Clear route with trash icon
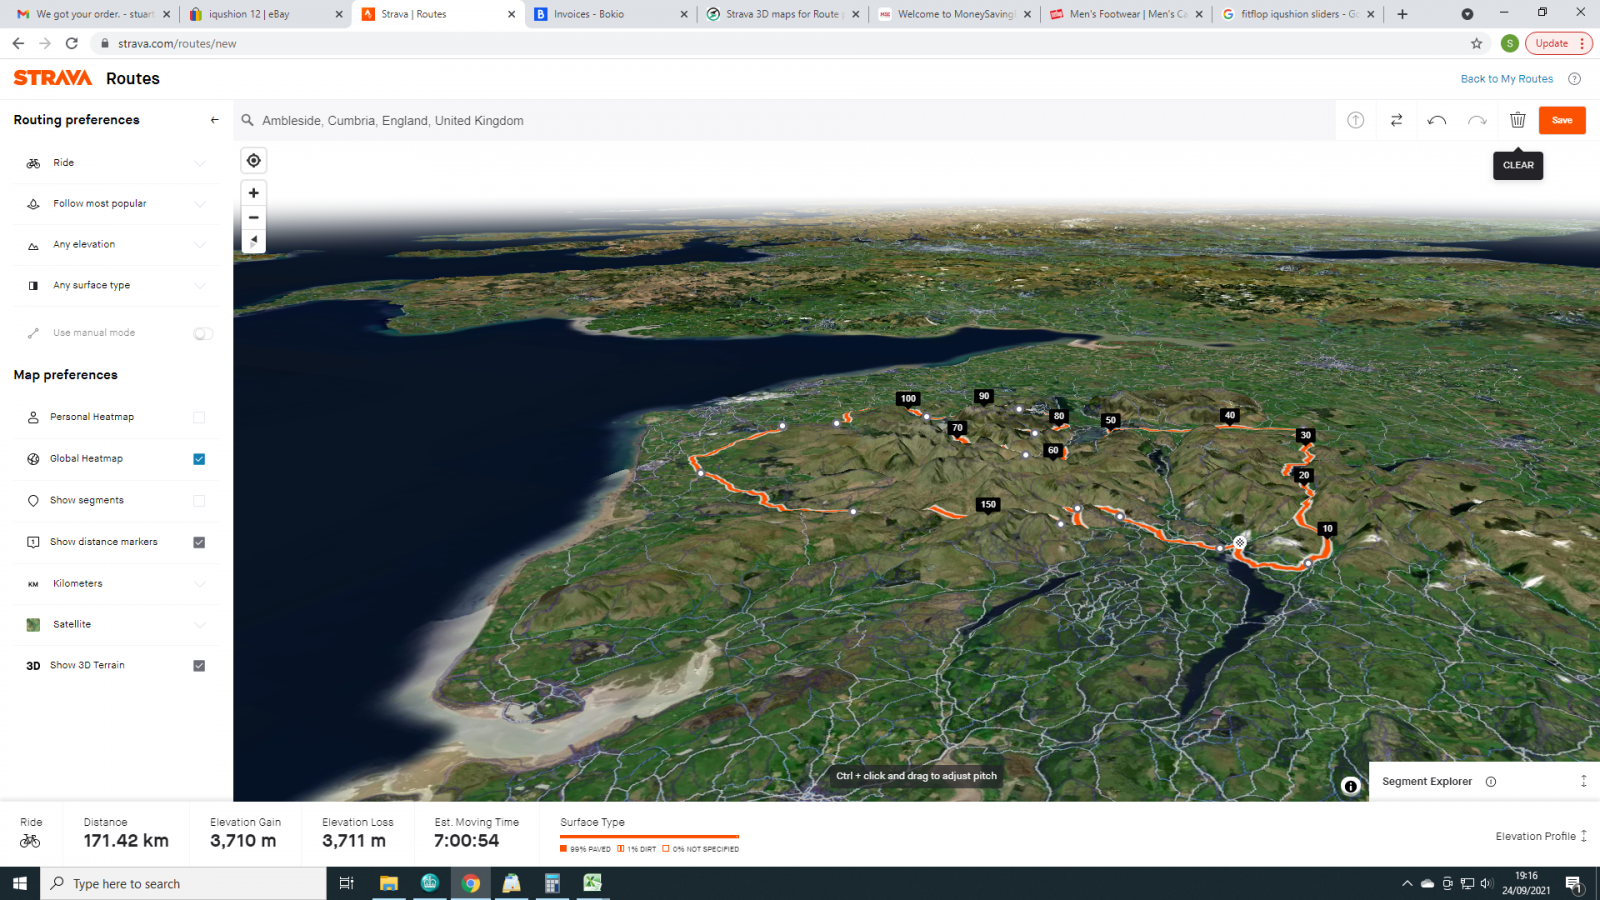This screenshot has height=900, width=1600. 1517,120
